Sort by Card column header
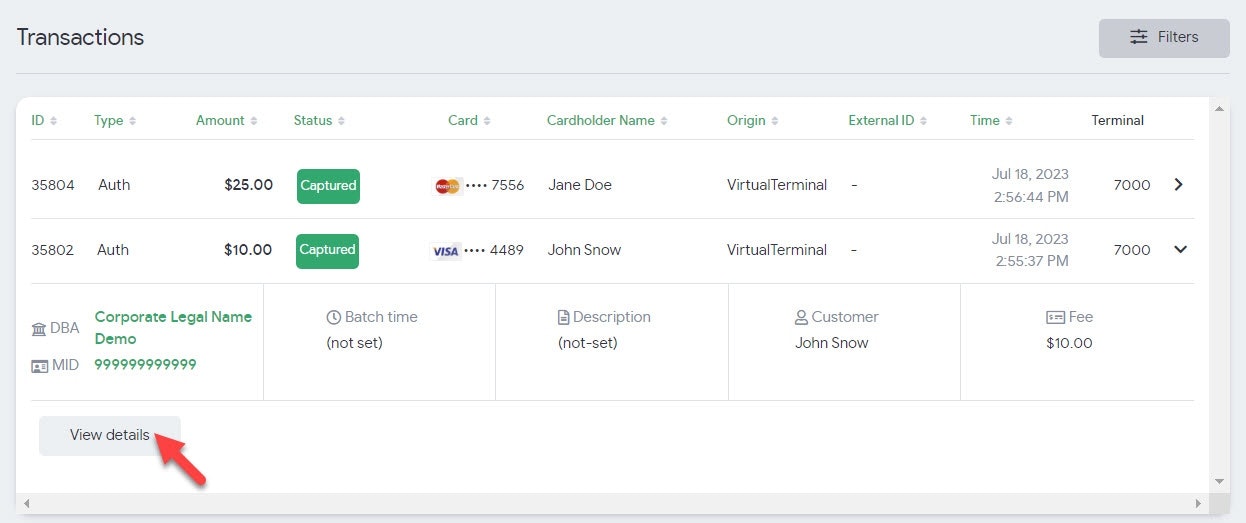Image resolution: width=1246 pixels, height=523 pixels. click(469, 120)
